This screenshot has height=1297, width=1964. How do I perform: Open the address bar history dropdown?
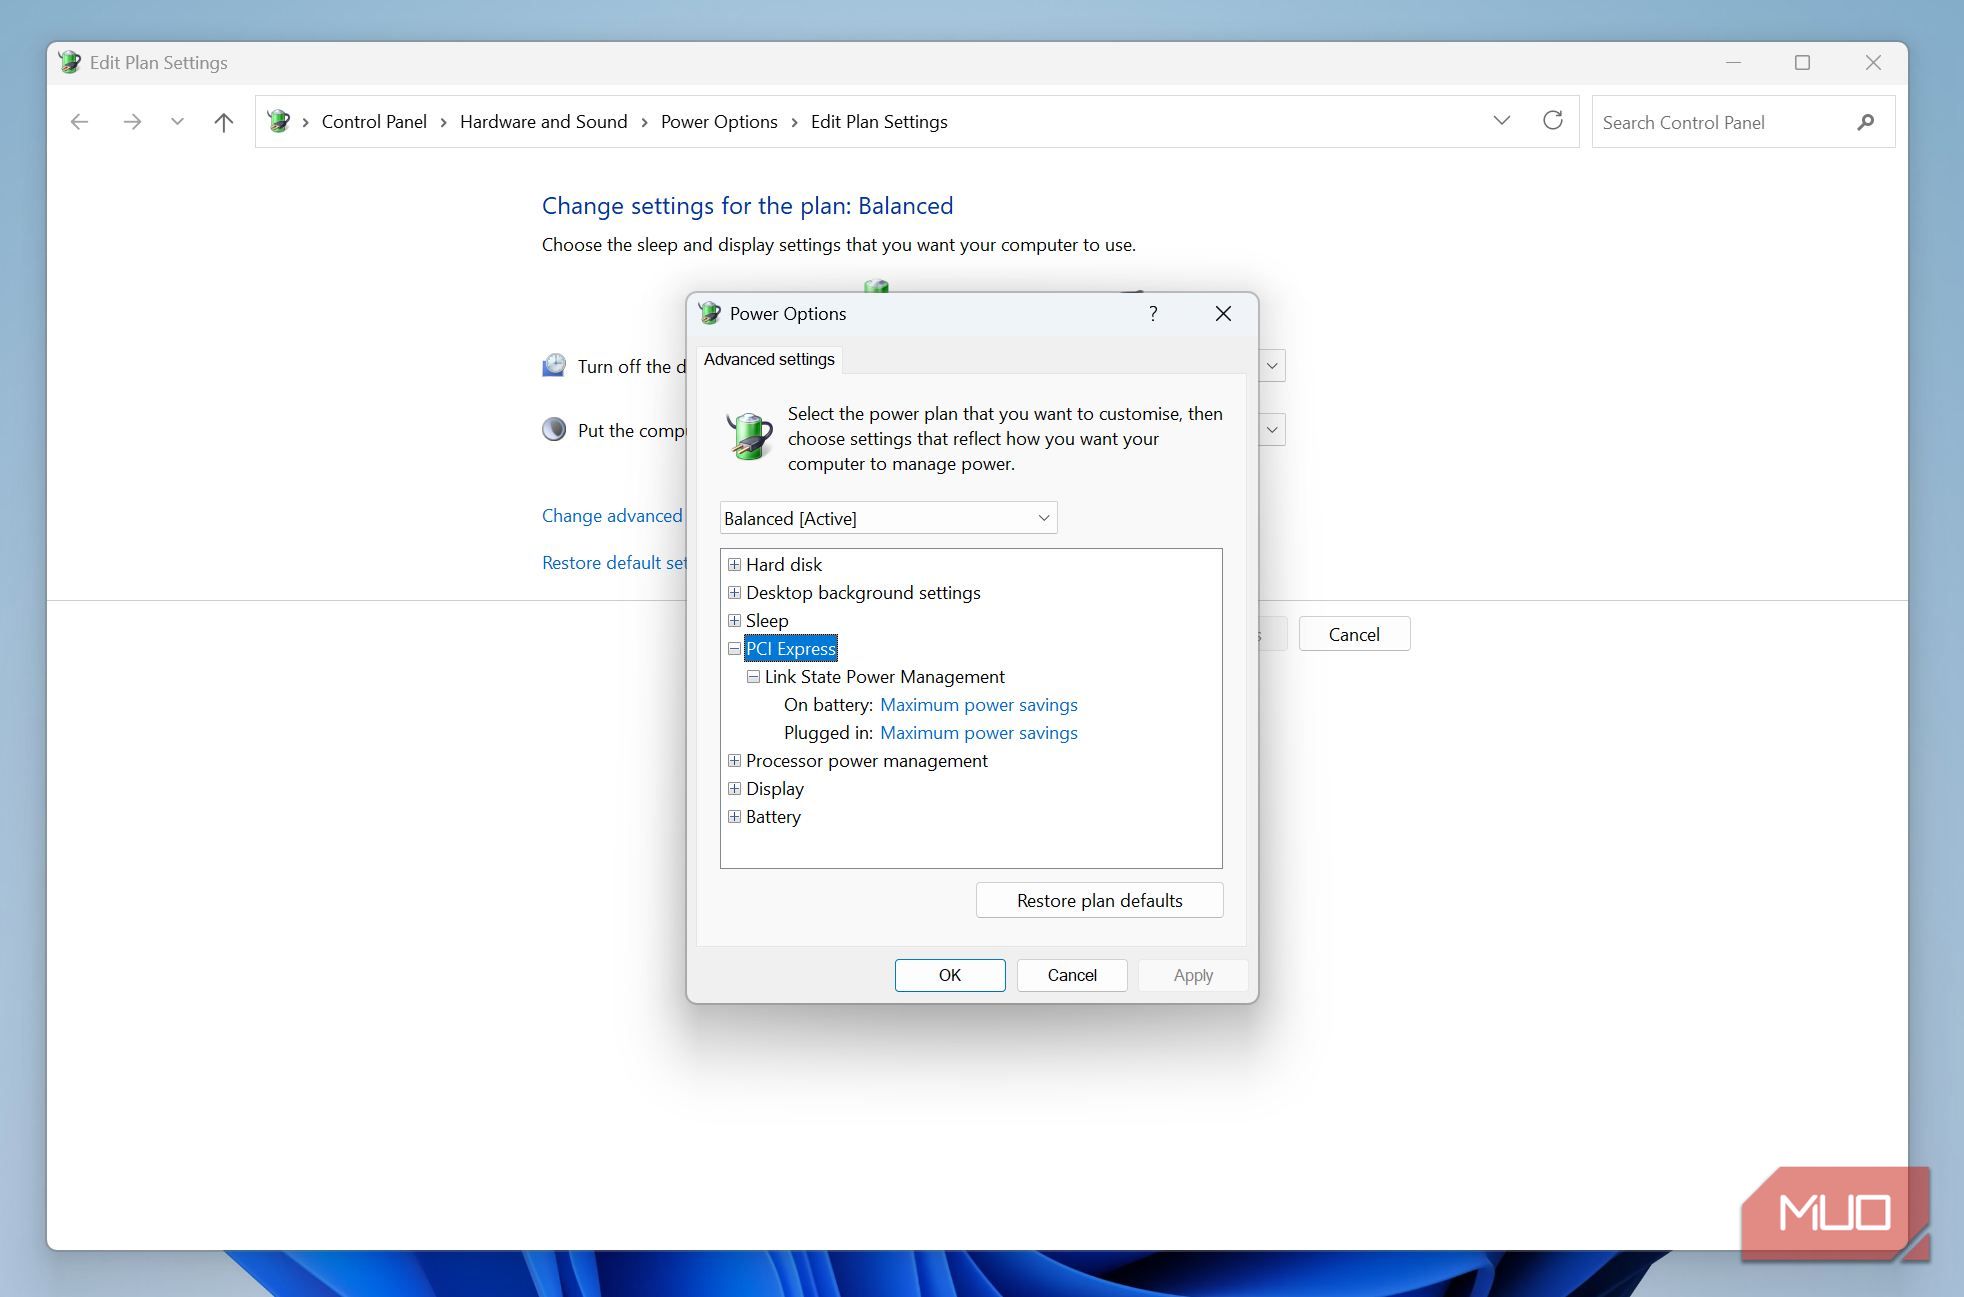[x=1501, y=121]
